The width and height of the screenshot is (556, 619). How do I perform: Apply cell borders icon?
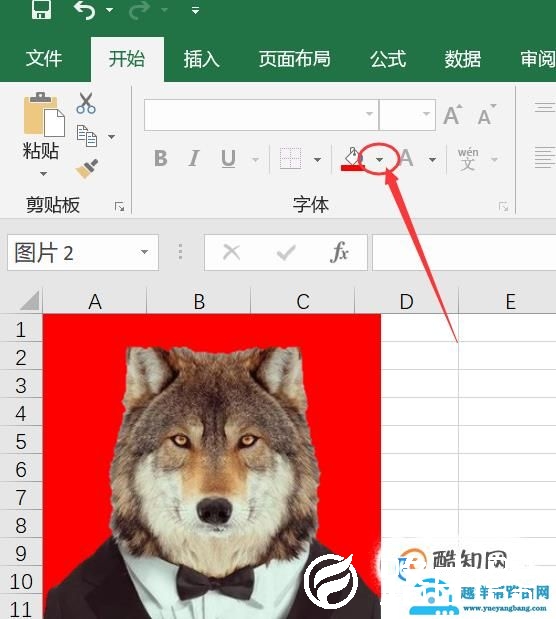point(290,159)
